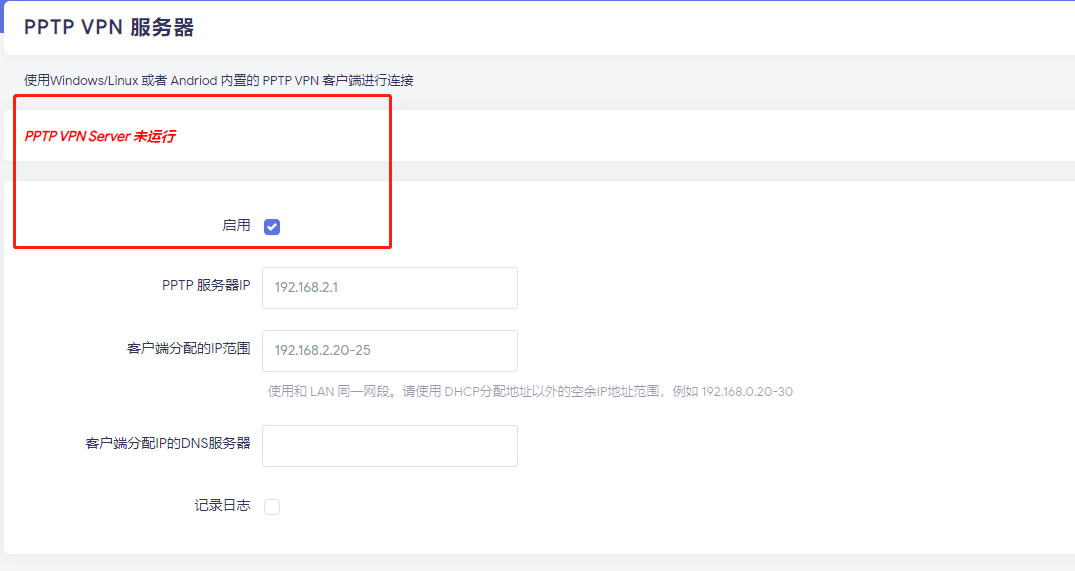Click the 客户端分配IP的DNS服务器 label
1075x571 pixels.
[x=168, y=443]
